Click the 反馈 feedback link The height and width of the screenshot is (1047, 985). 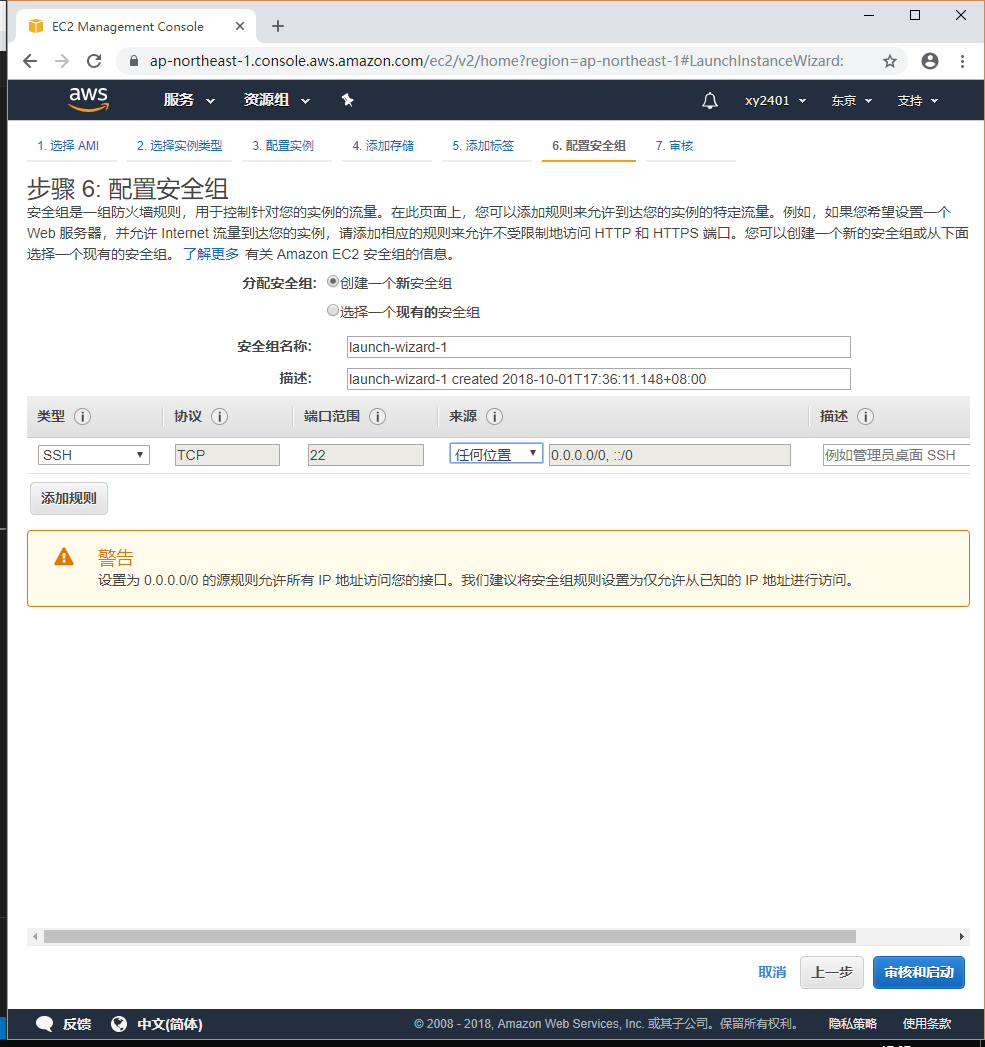[x=77, y=1024]
